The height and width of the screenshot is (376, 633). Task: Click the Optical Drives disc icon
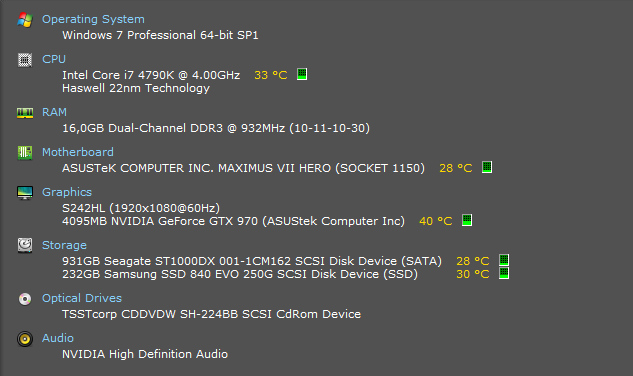point(25,299)
